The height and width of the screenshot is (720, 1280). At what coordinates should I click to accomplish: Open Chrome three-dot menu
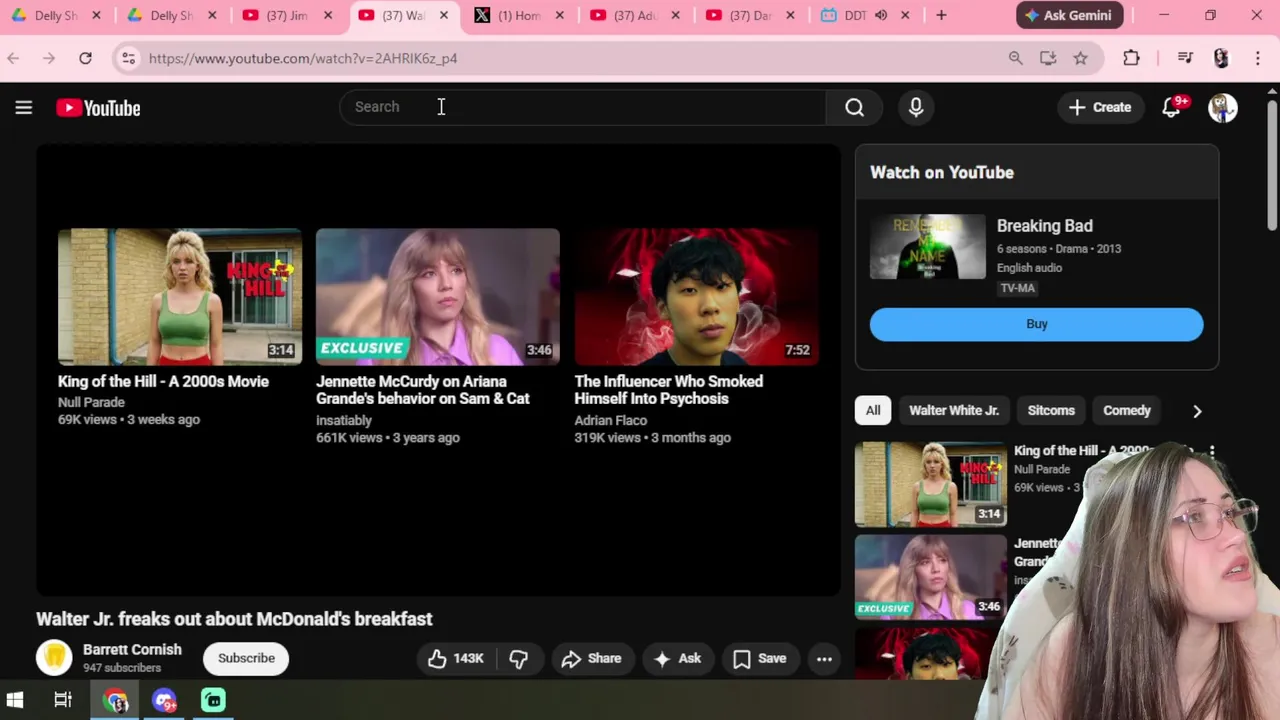(x=1258, y=58)
